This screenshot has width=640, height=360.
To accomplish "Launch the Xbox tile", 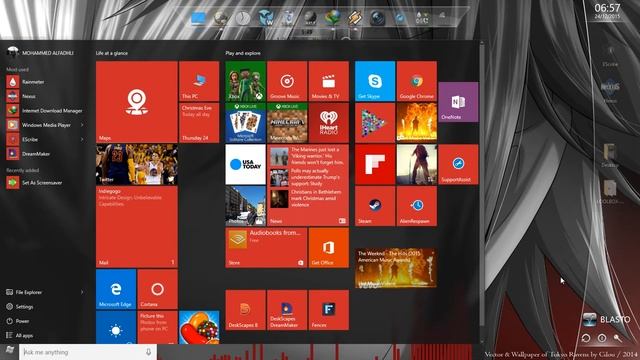I will [x=245, y=81].
